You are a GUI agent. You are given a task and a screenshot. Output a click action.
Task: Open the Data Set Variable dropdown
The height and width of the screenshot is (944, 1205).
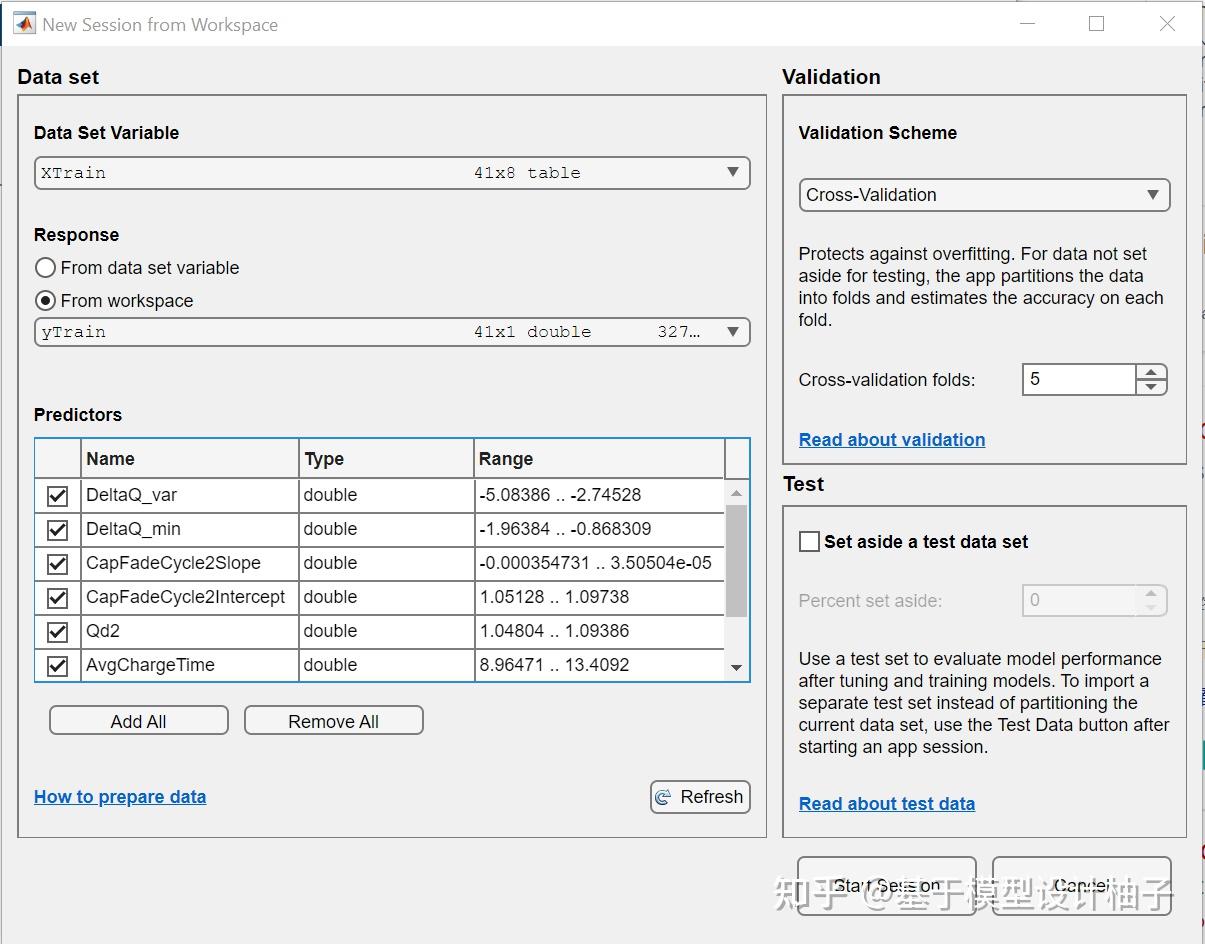pyautogui.click(x=392, y=173)
